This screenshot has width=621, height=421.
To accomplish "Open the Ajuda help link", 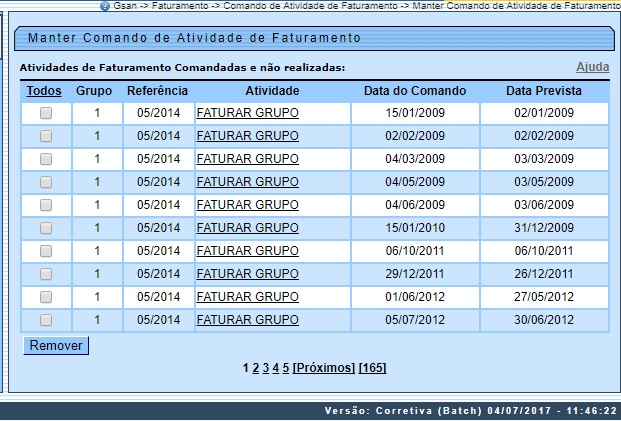I will point(592,67).
